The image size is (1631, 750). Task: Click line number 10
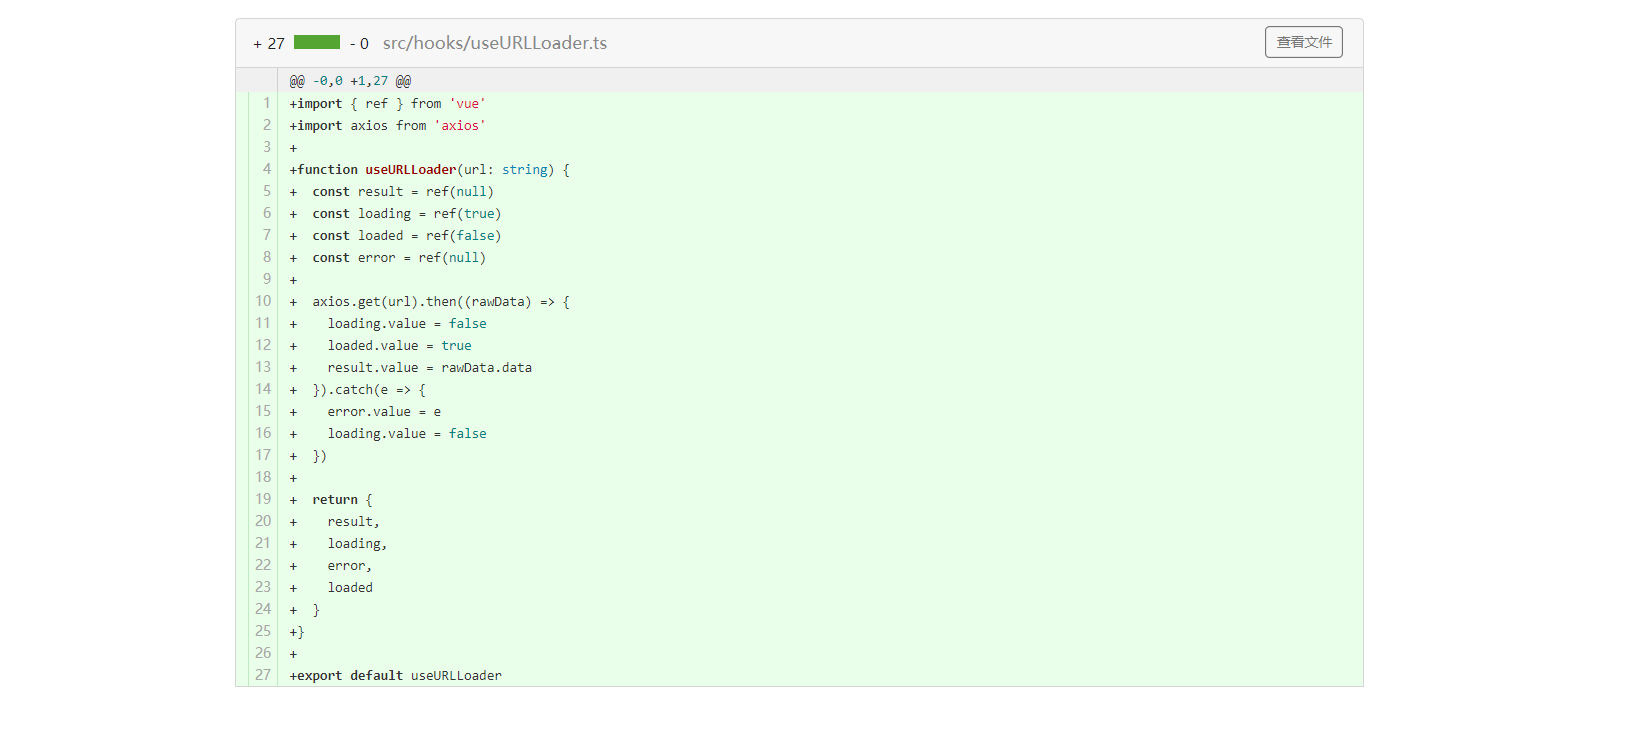pyautogui.click(x=263, y=301)
